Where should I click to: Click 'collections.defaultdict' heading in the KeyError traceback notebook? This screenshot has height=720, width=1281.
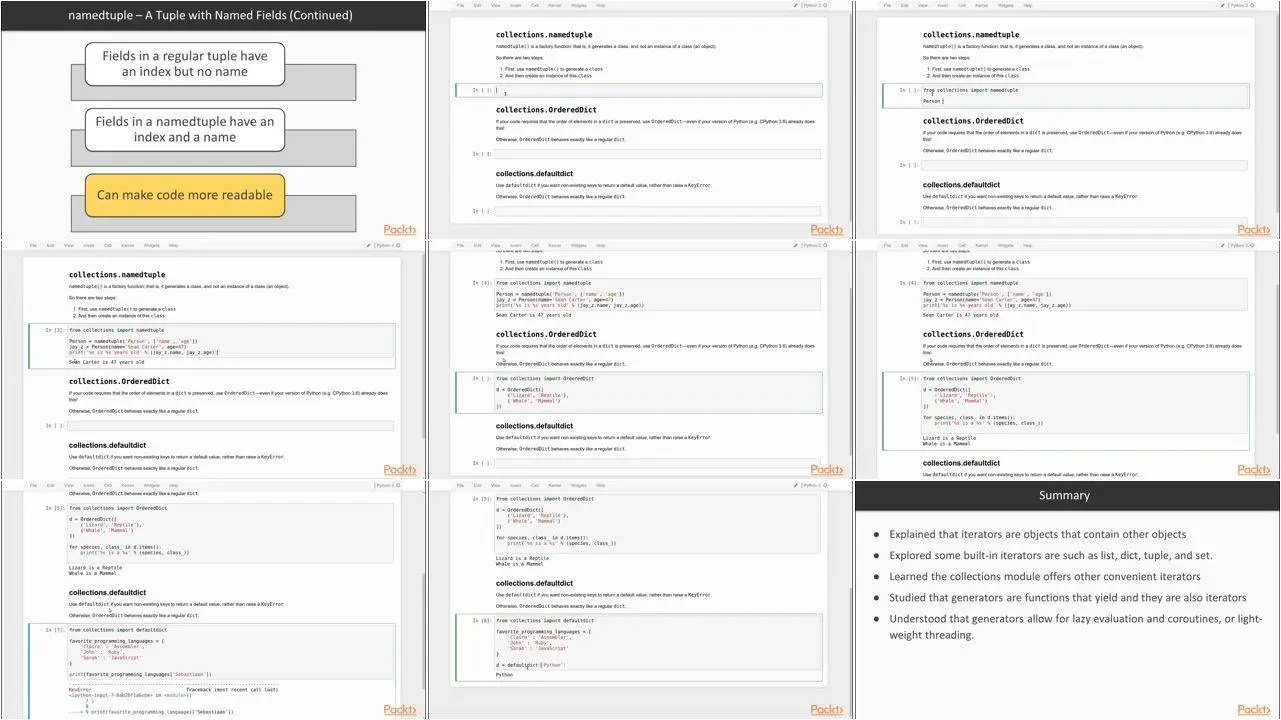point(107,593)
